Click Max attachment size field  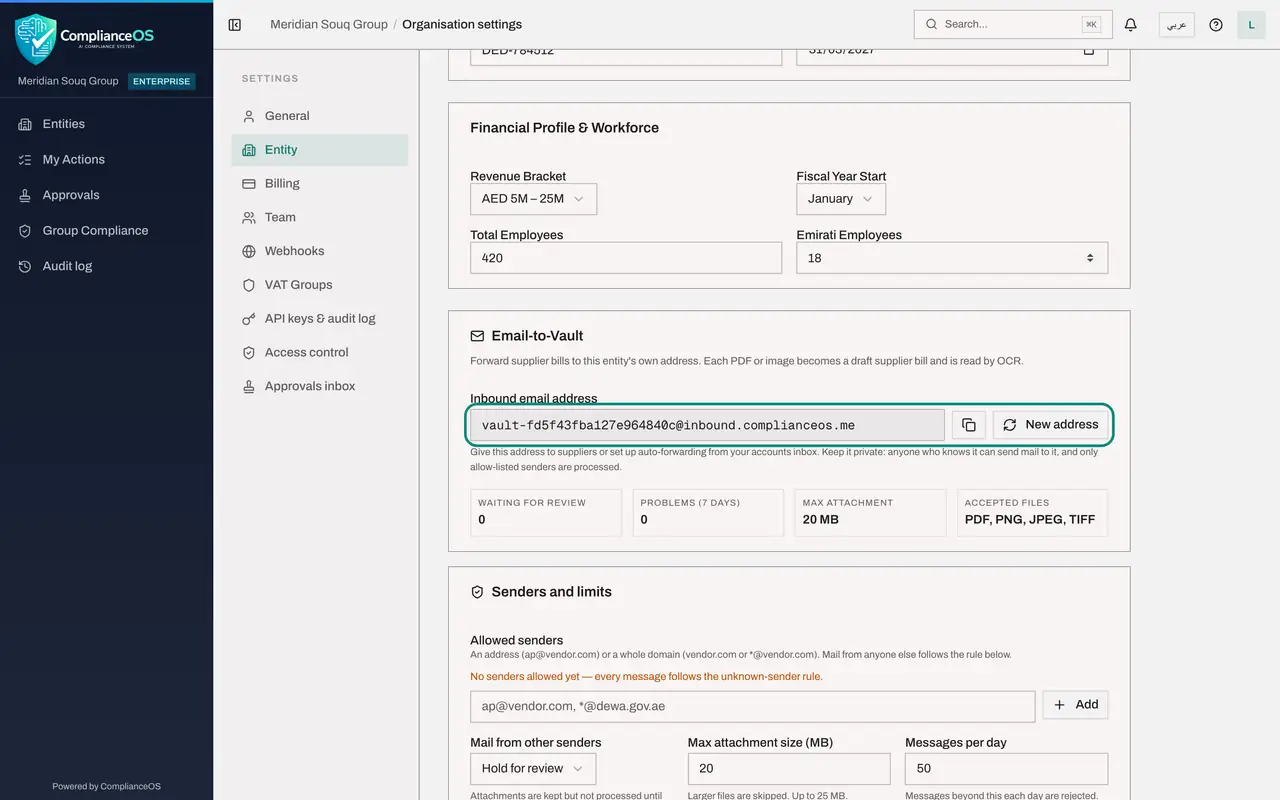click(x=789, y=769)
